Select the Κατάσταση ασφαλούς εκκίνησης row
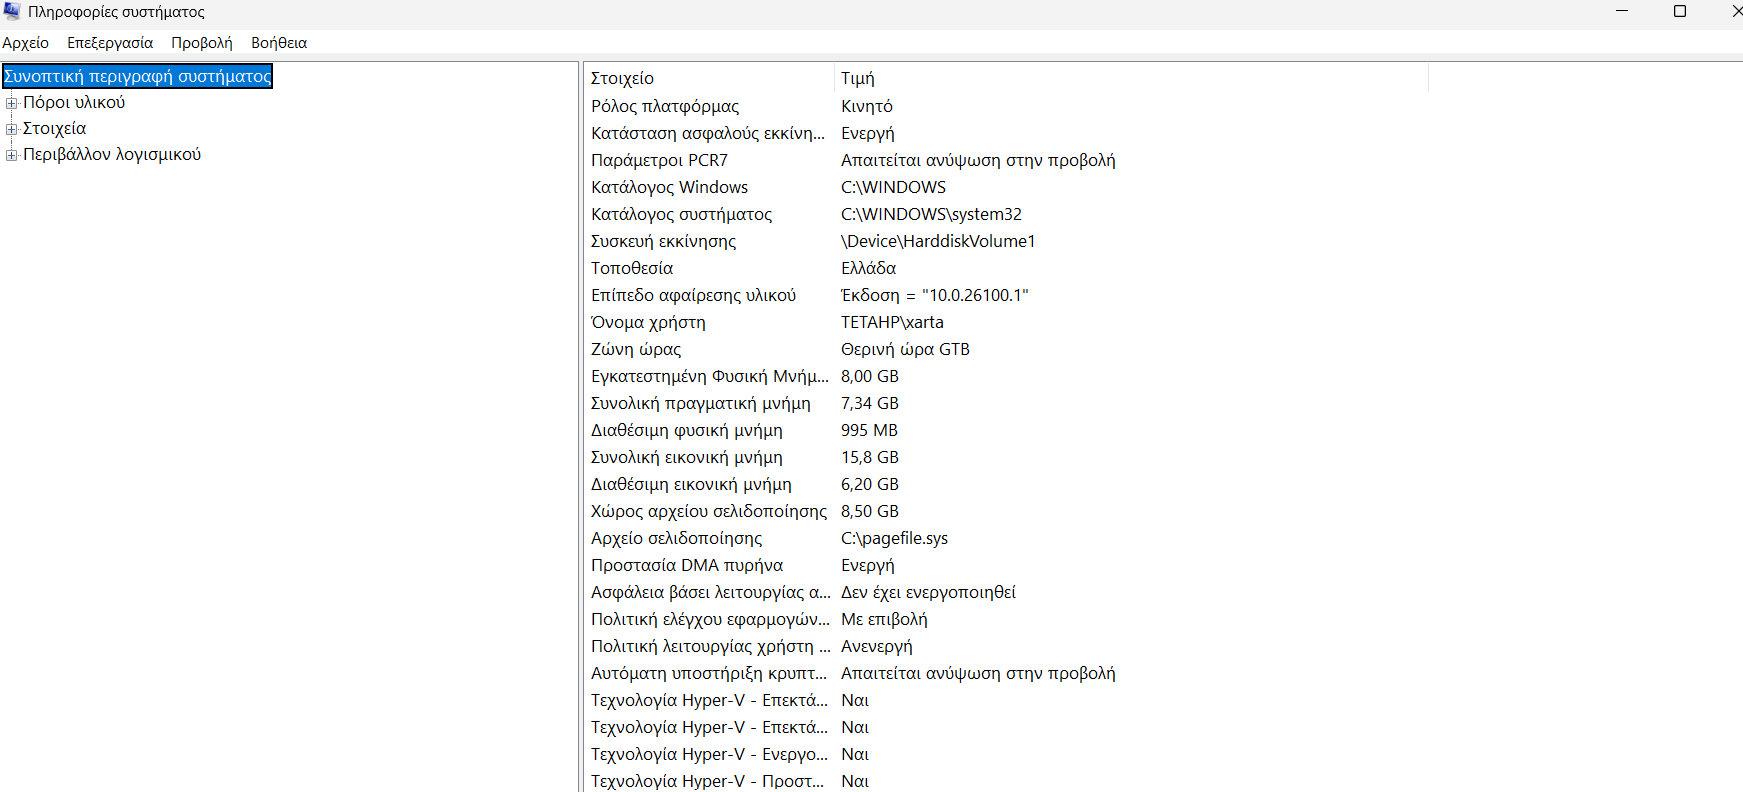 coord(1006,133)
